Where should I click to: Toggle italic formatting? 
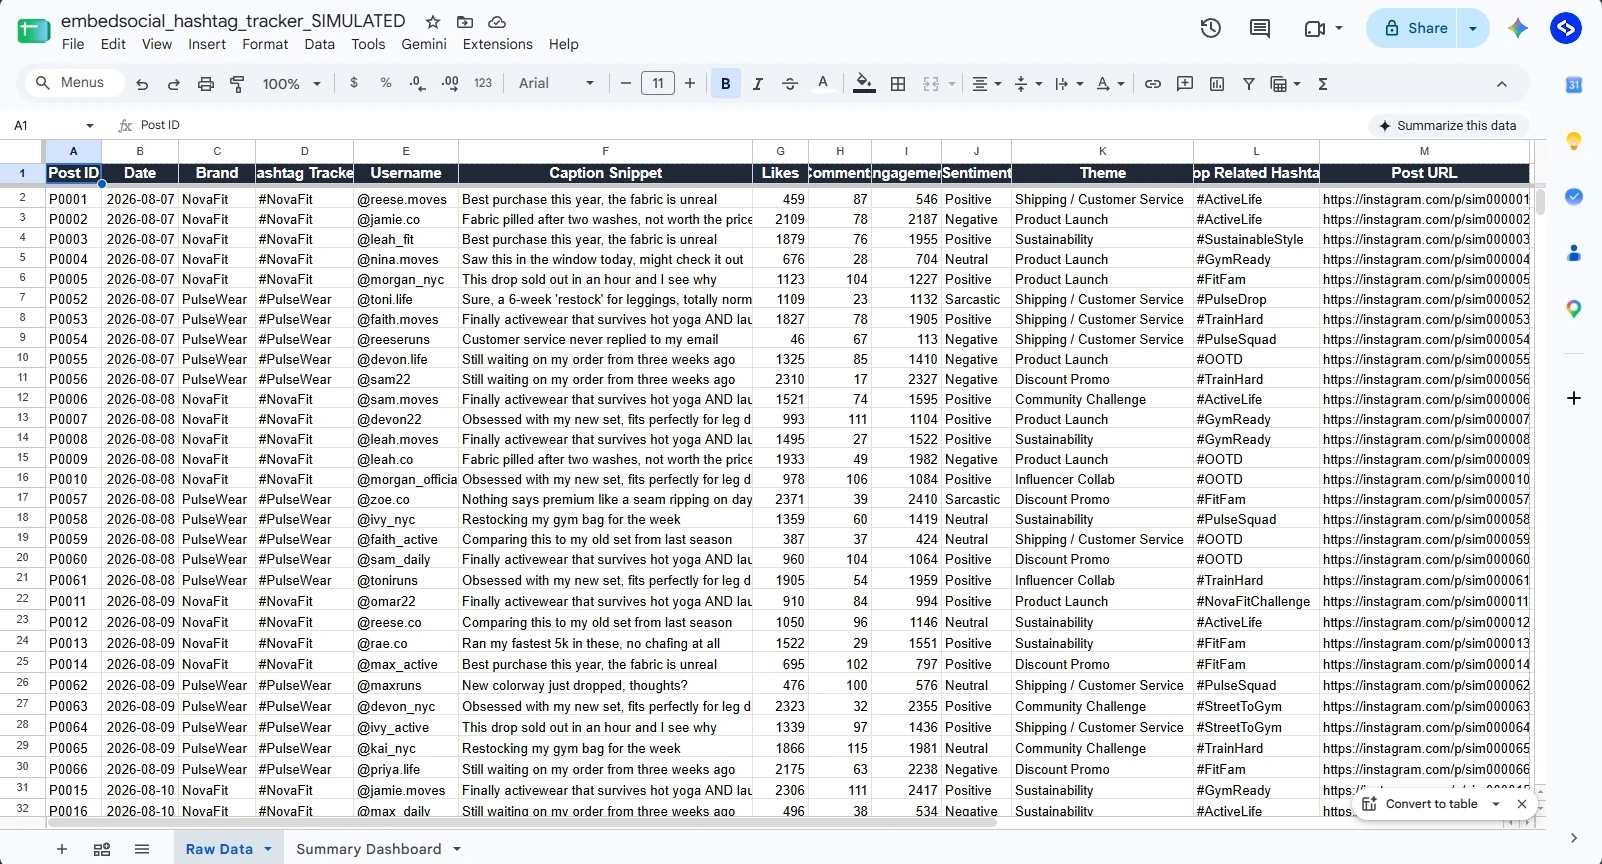[x=758, y=84]
